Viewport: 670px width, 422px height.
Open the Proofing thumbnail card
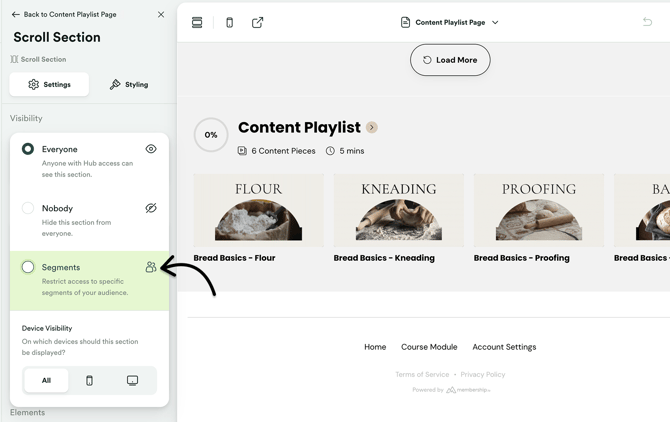tap(539, 210)
